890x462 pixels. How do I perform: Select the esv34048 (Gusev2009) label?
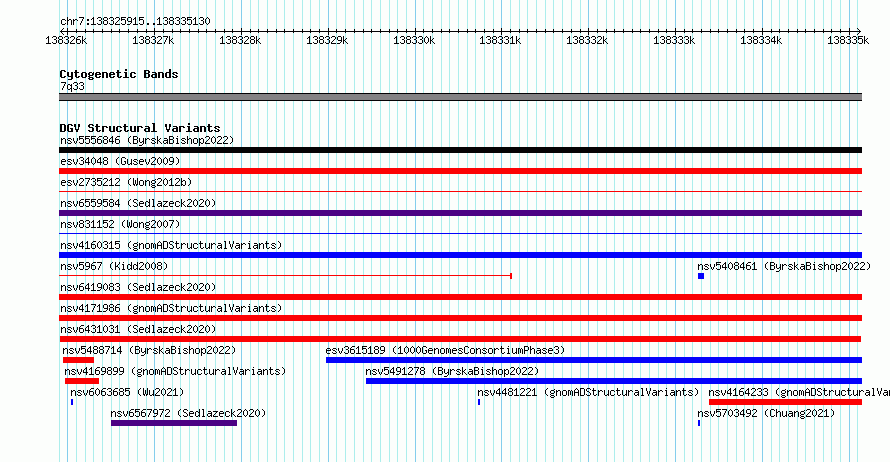tap(120, 161)
